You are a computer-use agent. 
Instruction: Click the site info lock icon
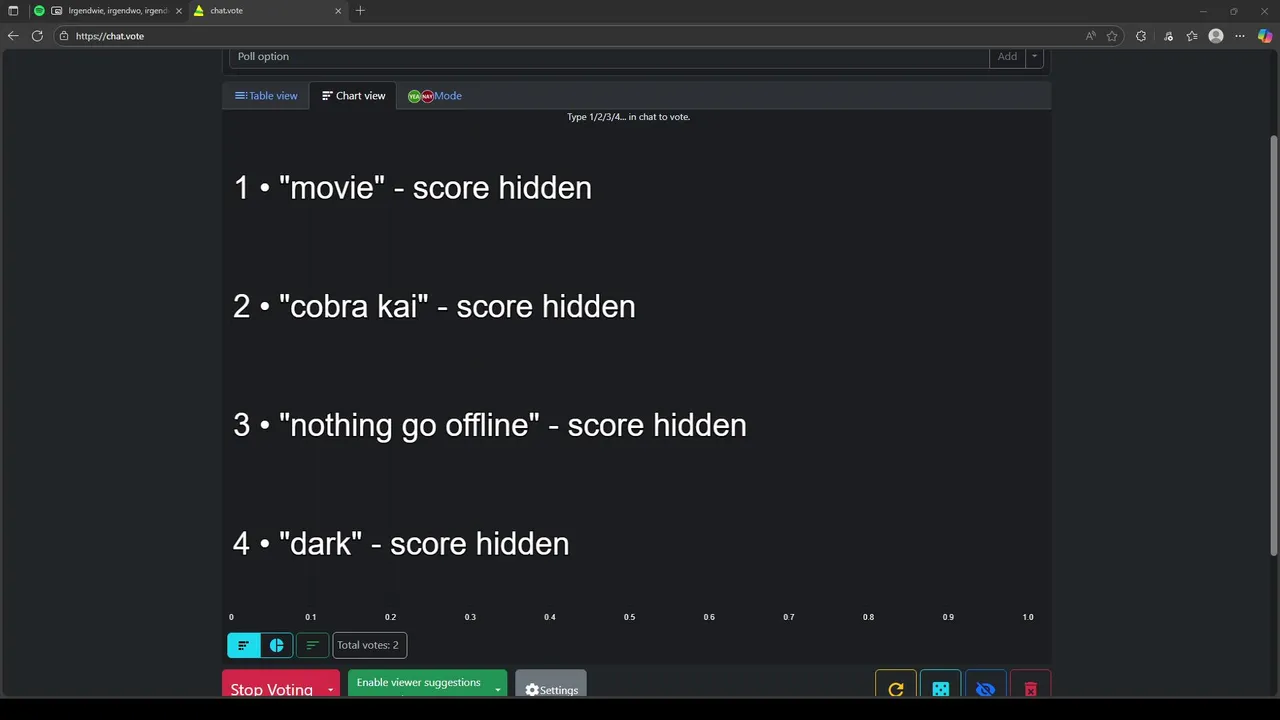pos(64,36)
